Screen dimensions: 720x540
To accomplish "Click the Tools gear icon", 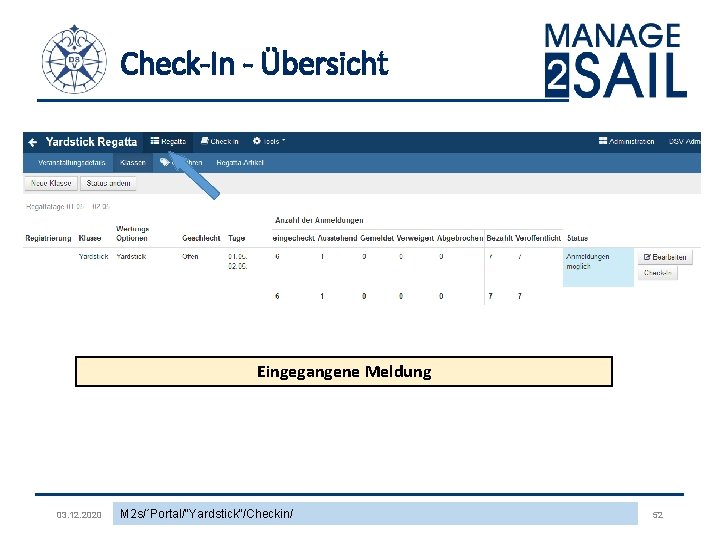I will click(x=257, y=141).
